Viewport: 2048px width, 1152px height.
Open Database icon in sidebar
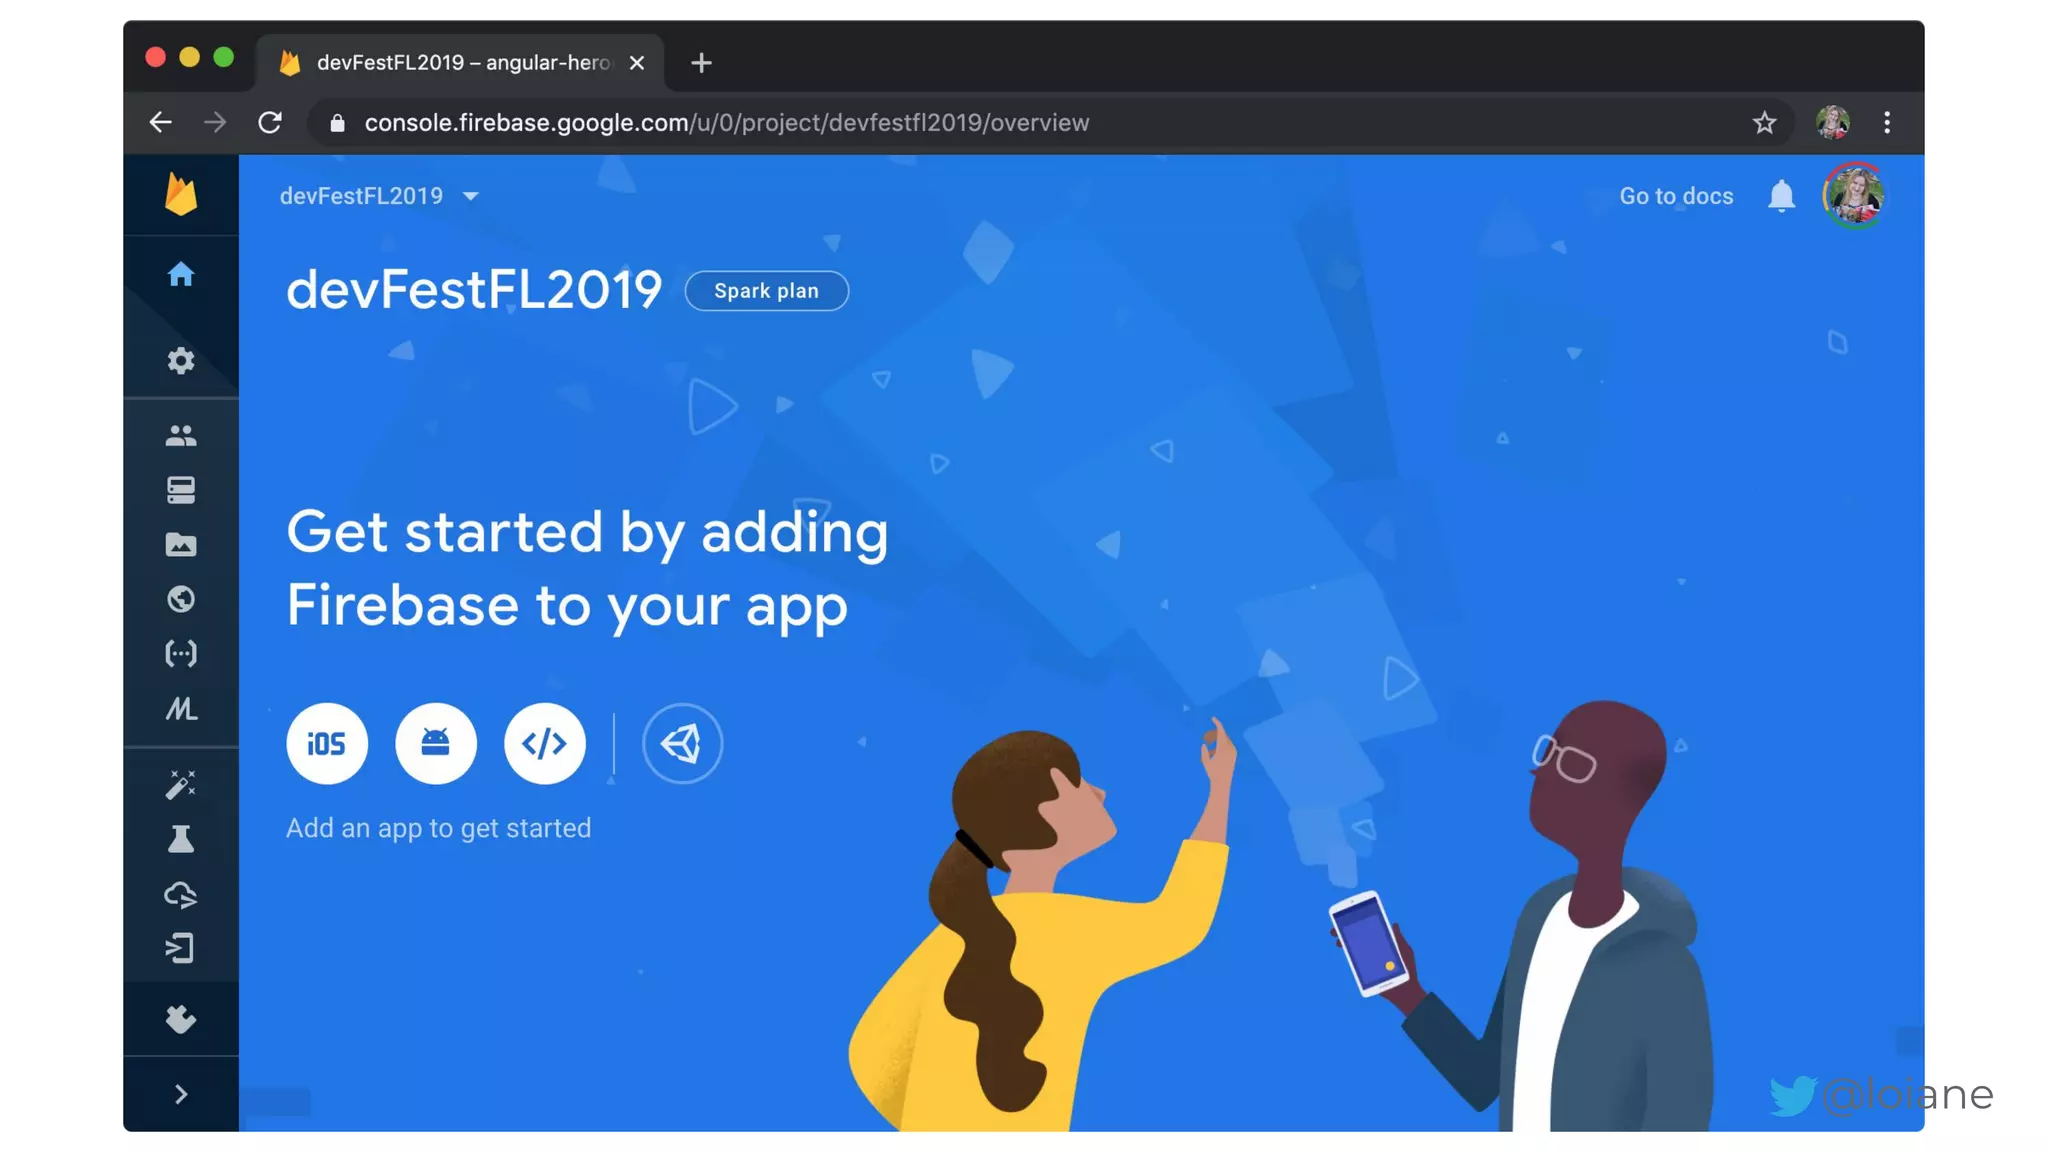180,490
